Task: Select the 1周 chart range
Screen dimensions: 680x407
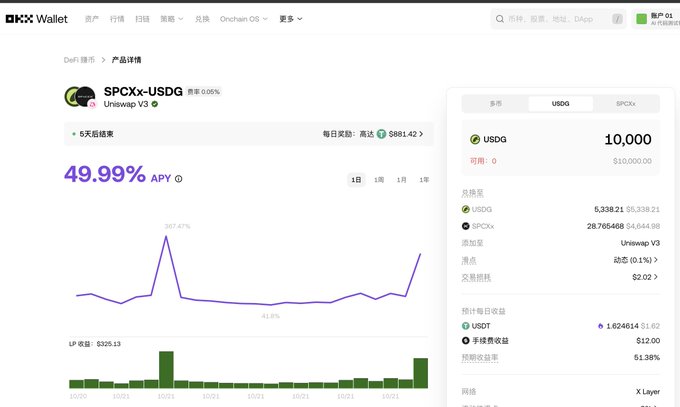Action: (x=379, y=180)
